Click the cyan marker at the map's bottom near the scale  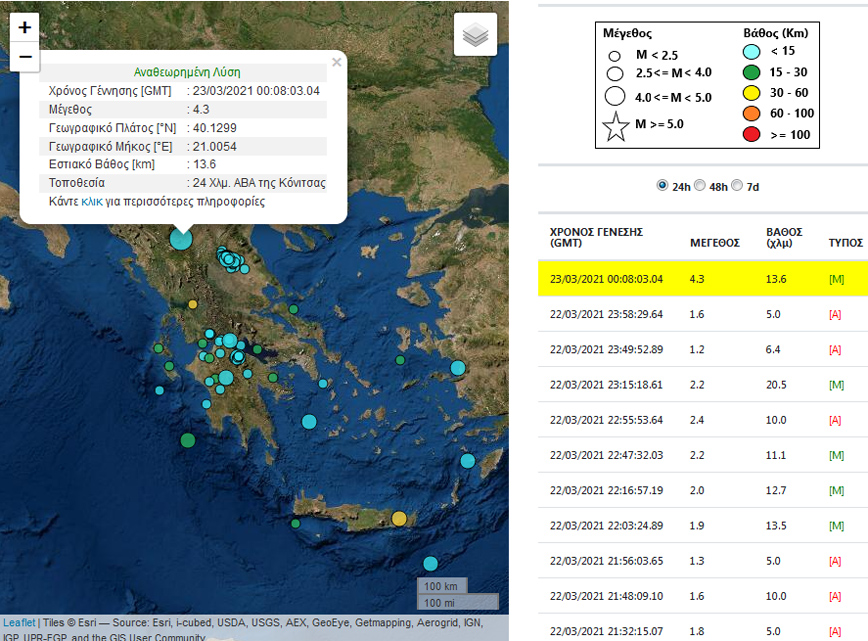point(430,564)
